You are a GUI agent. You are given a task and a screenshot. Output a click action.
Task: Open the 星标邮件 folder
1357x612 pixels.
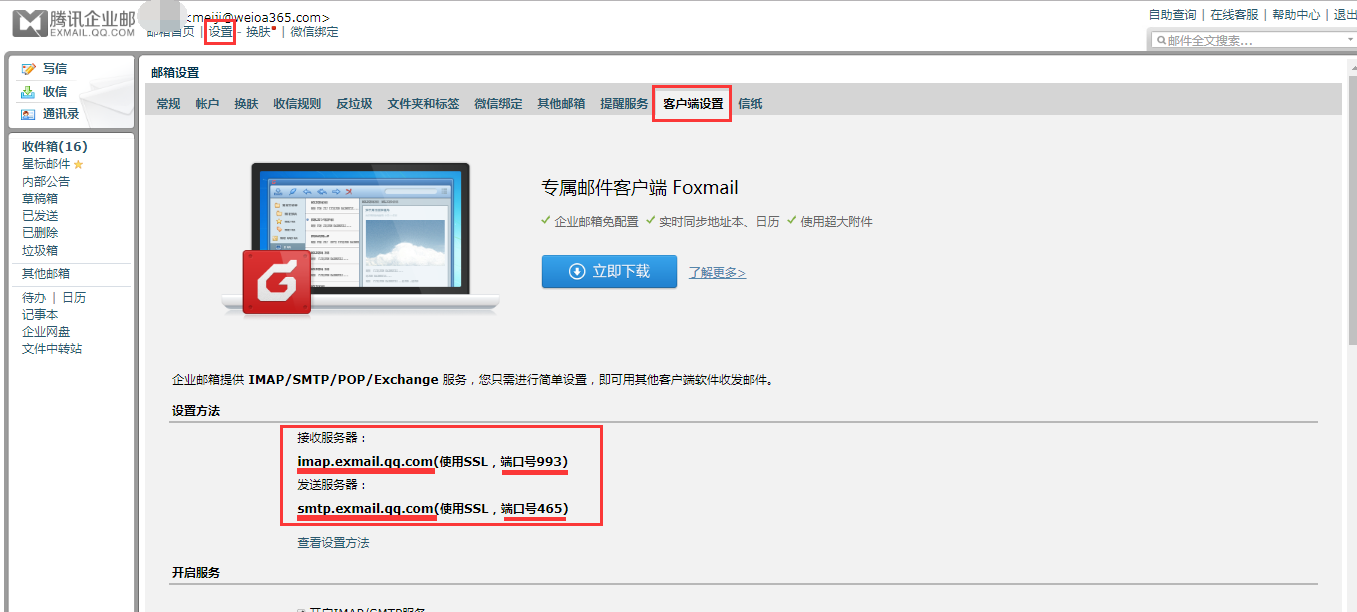tap(46, 164)
